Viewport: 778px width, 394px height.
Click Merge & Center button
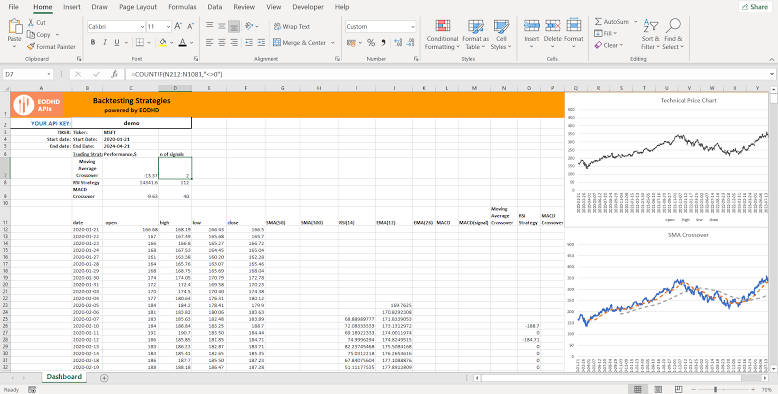300,43
